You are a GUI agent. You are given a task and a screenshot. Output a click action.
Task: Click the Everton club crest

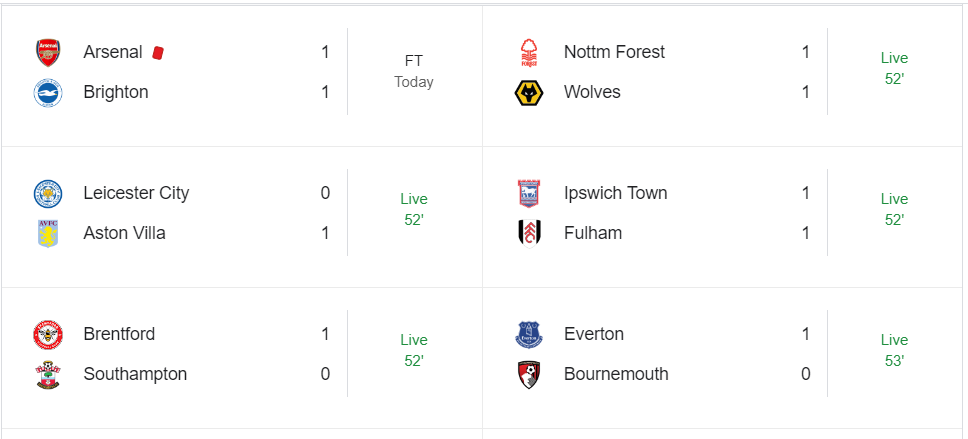[x=528, y=334]
